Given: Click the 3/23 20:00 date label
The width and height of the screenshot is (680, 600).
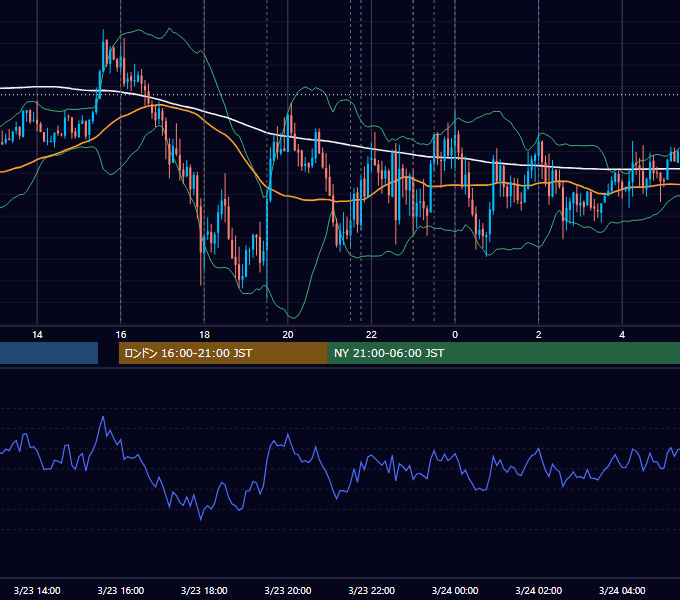Looking at the screenshot, I should click(x=288, y=590).
